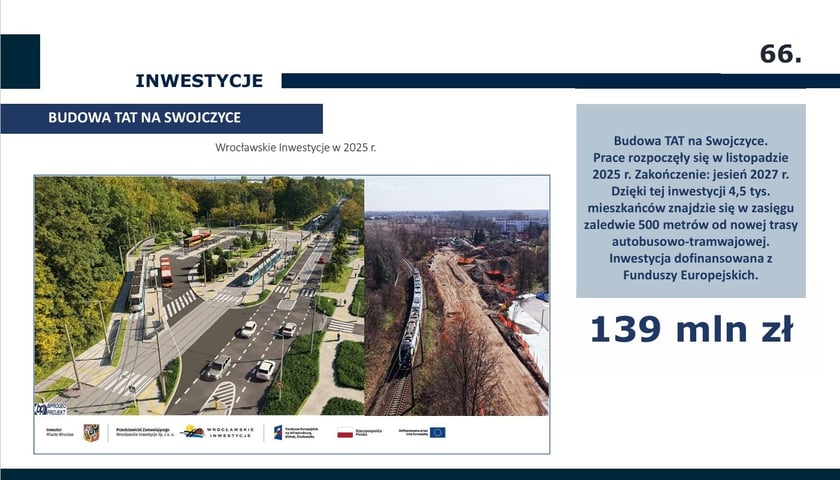Select caption 'Wrocławskie Inwestycje w 2025 r.'
Image resolution: width=840 pixels, height=480 pixels.
tap(296, 147)
